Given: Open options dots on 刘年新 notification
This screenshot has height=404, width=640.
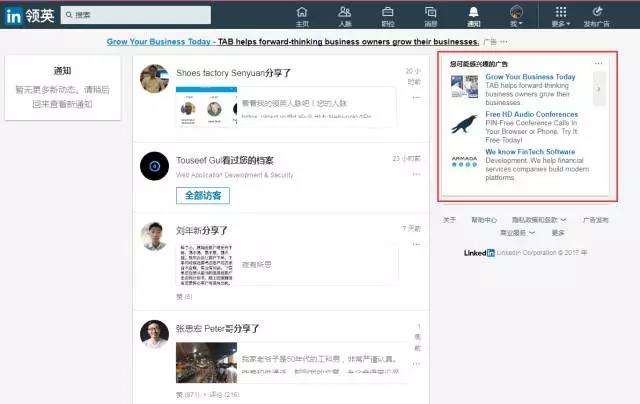Looking at the screenshot, I should (416, 244).
